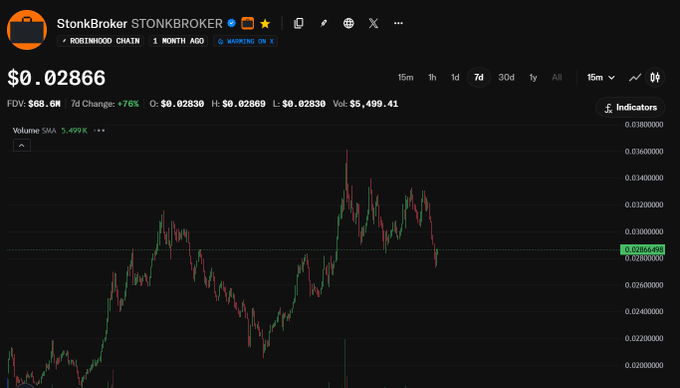Click the 0.02000000 price axis label

click(644, 365)
